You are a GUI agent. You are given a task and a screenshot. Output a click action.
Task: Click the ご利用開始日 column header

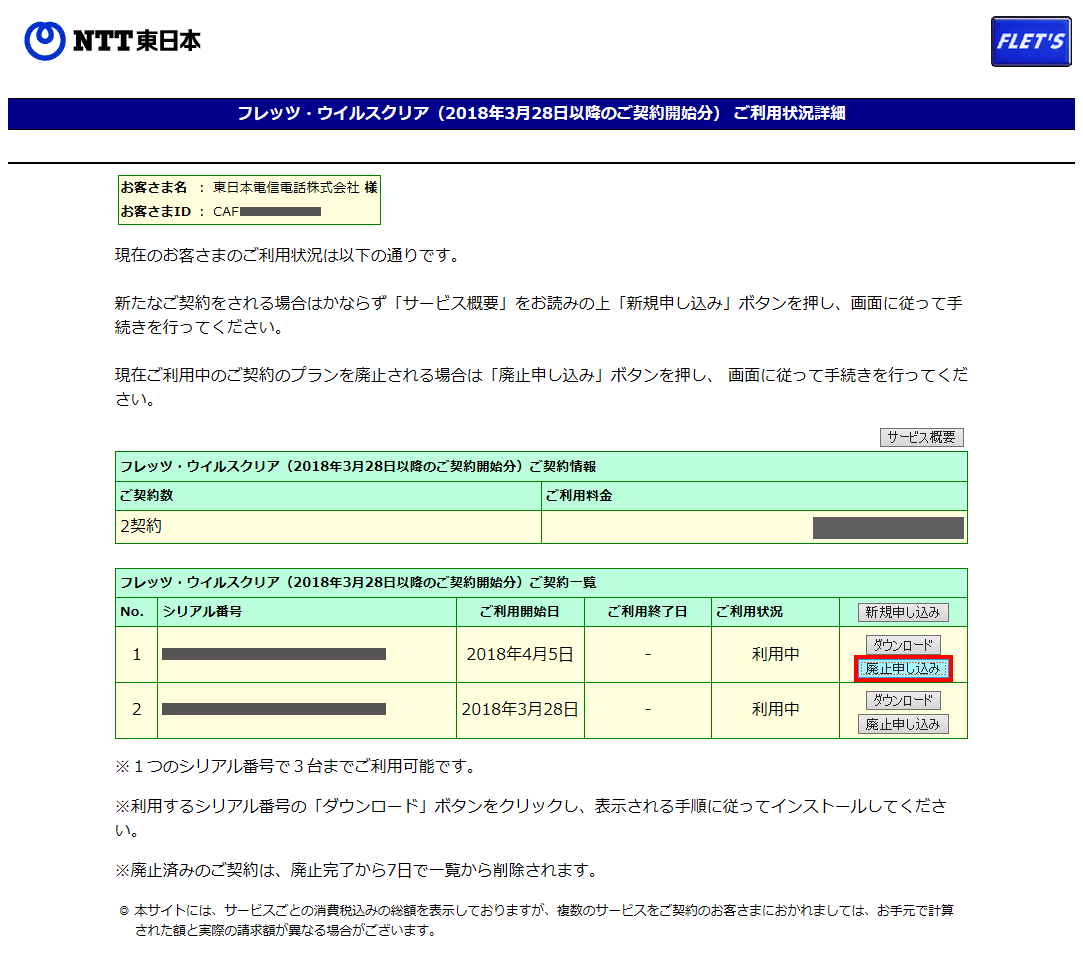519,611
